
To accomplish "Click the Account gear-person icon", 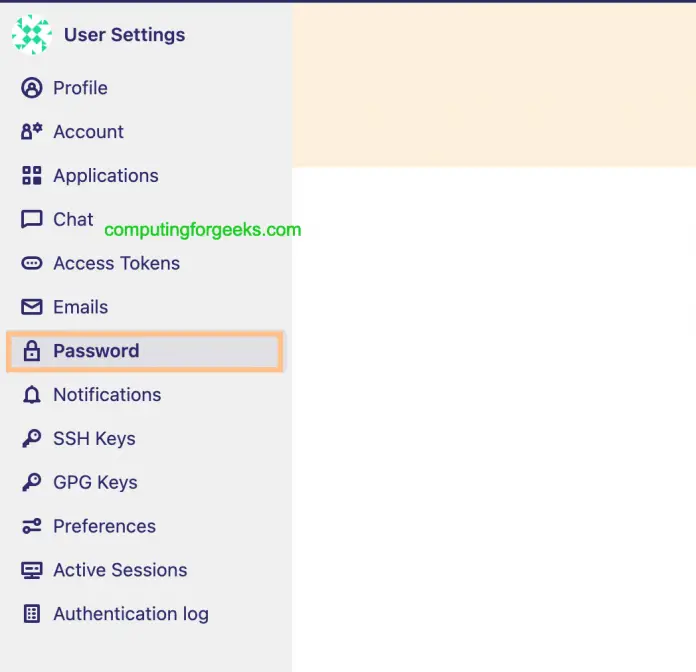I will [32, 132].
